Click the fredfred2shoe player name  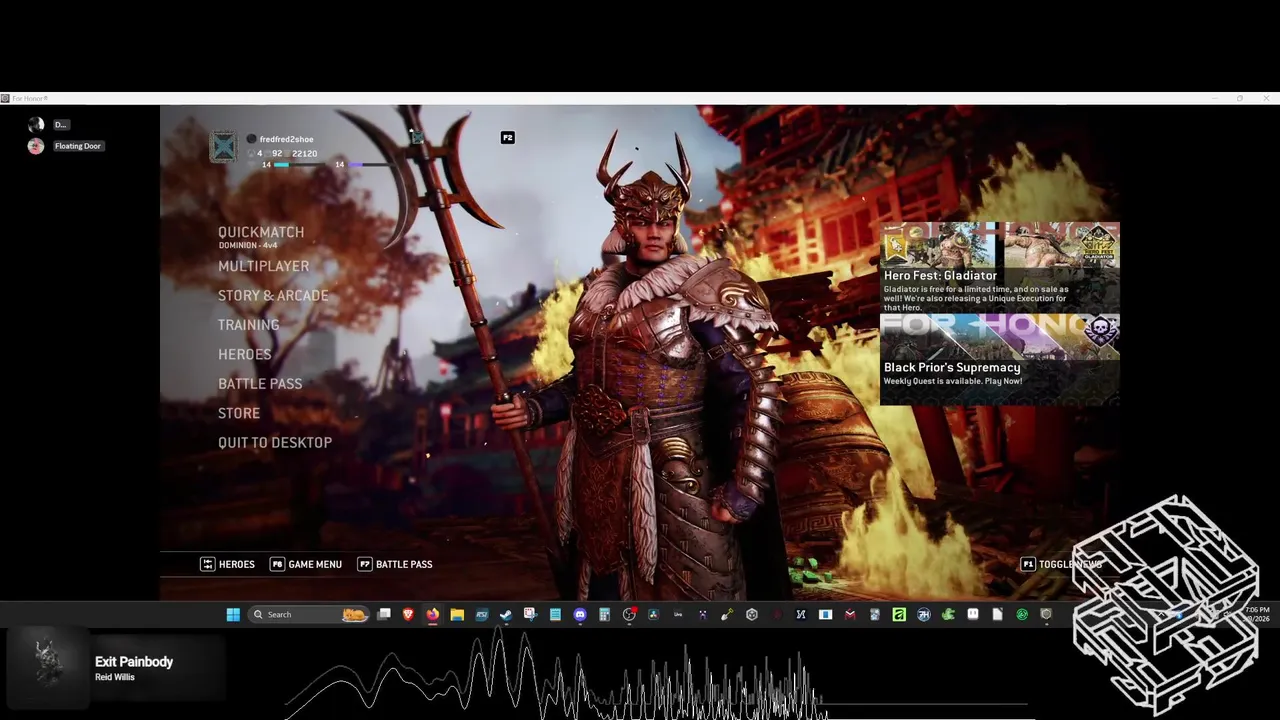(286, 139)
